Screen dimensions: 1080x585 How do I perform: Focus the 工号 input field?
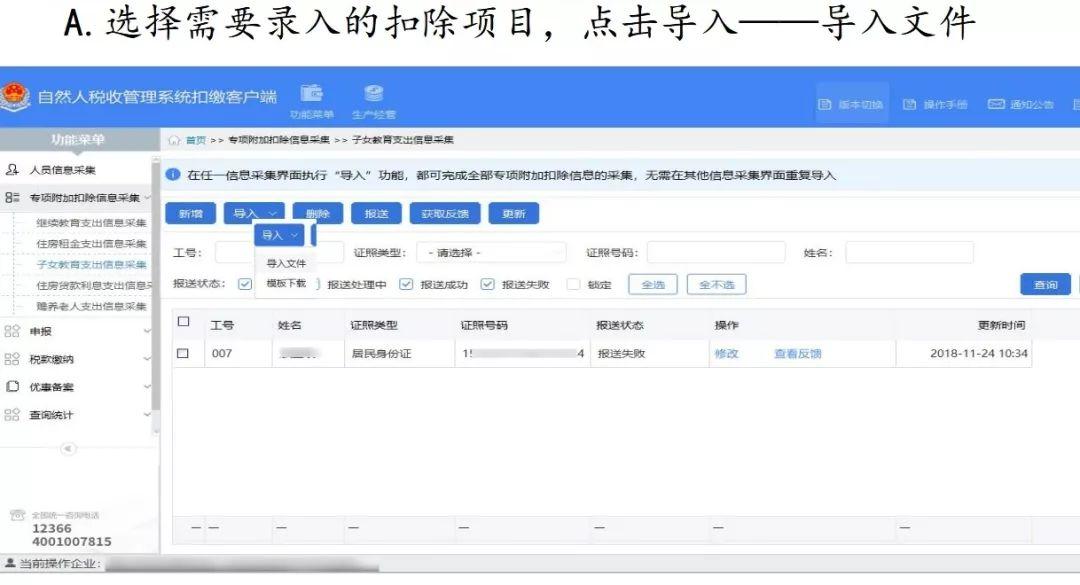point(279,252)
